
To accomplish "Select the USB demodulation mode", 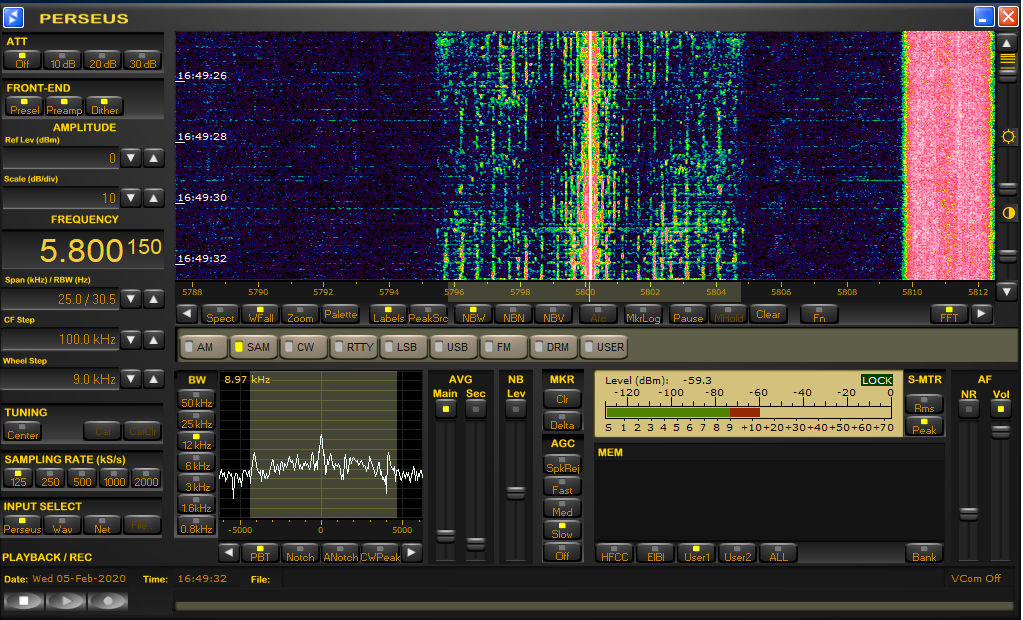I will (x=452, y=347).
